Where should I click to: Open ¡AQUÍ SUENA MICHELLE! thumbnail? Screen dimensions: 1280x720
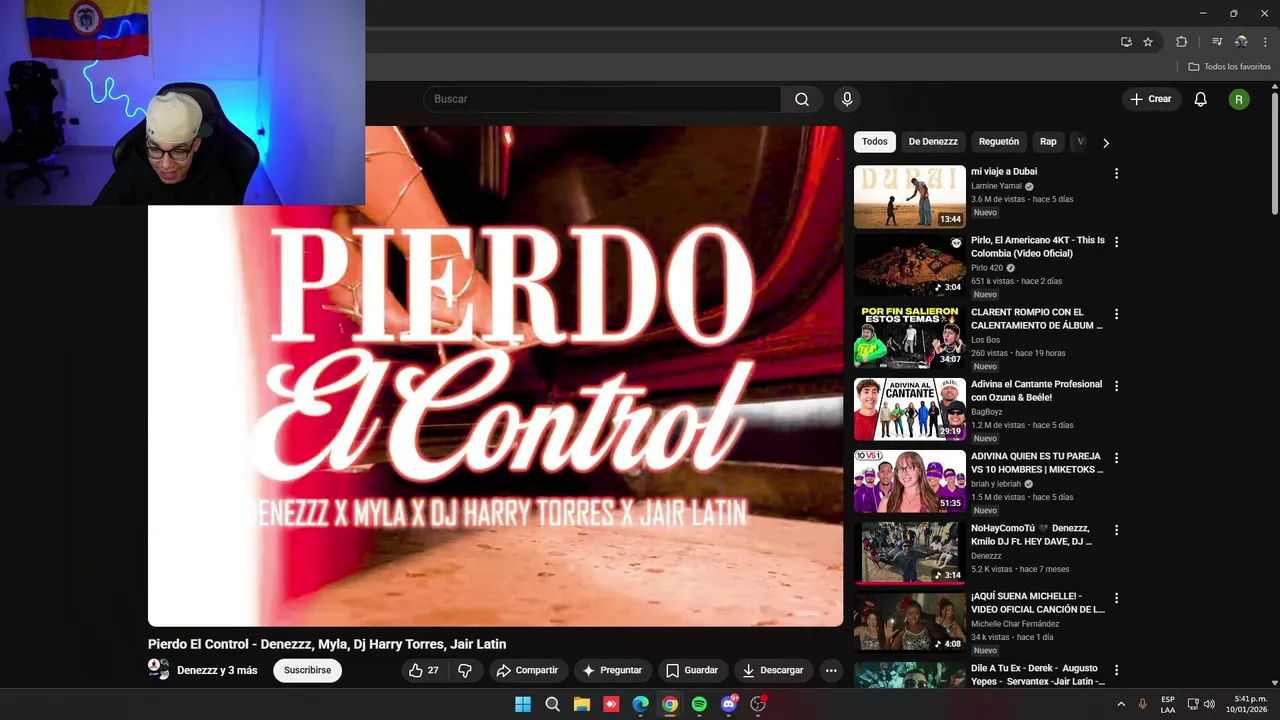coord(909,622)
